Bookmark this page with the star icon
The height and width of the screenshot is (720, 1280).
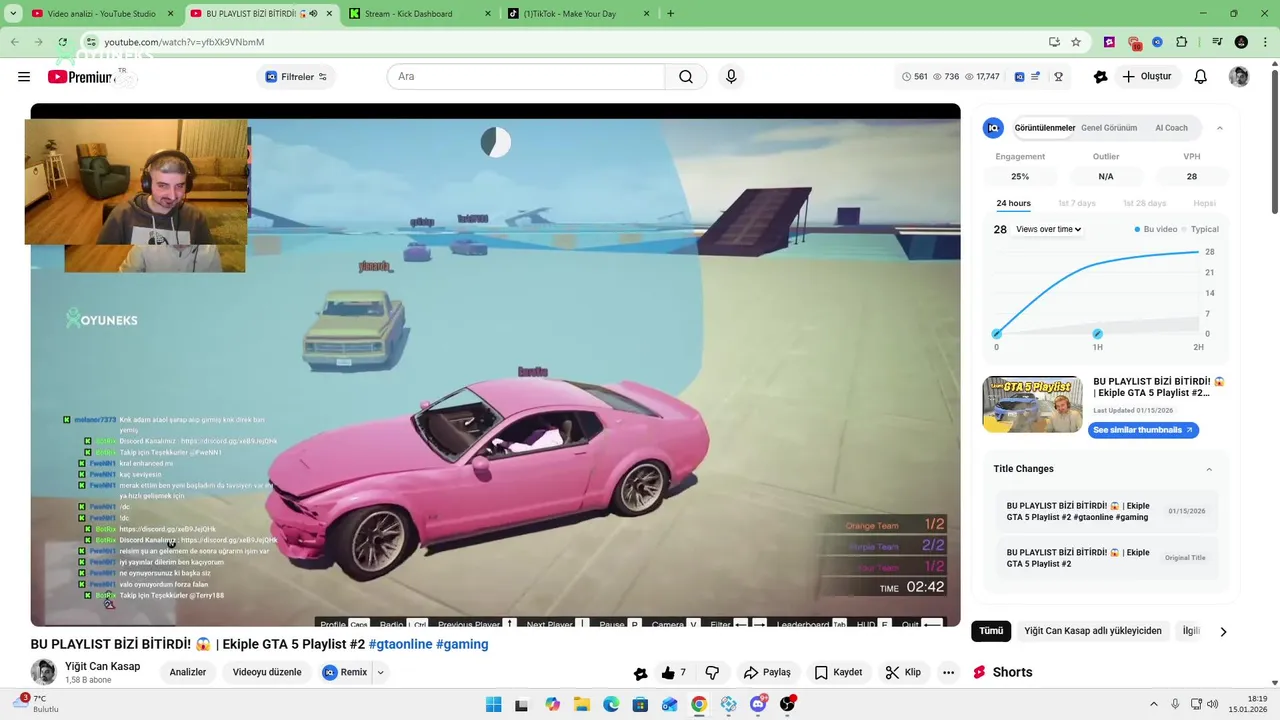click(x=1076, y=42)
